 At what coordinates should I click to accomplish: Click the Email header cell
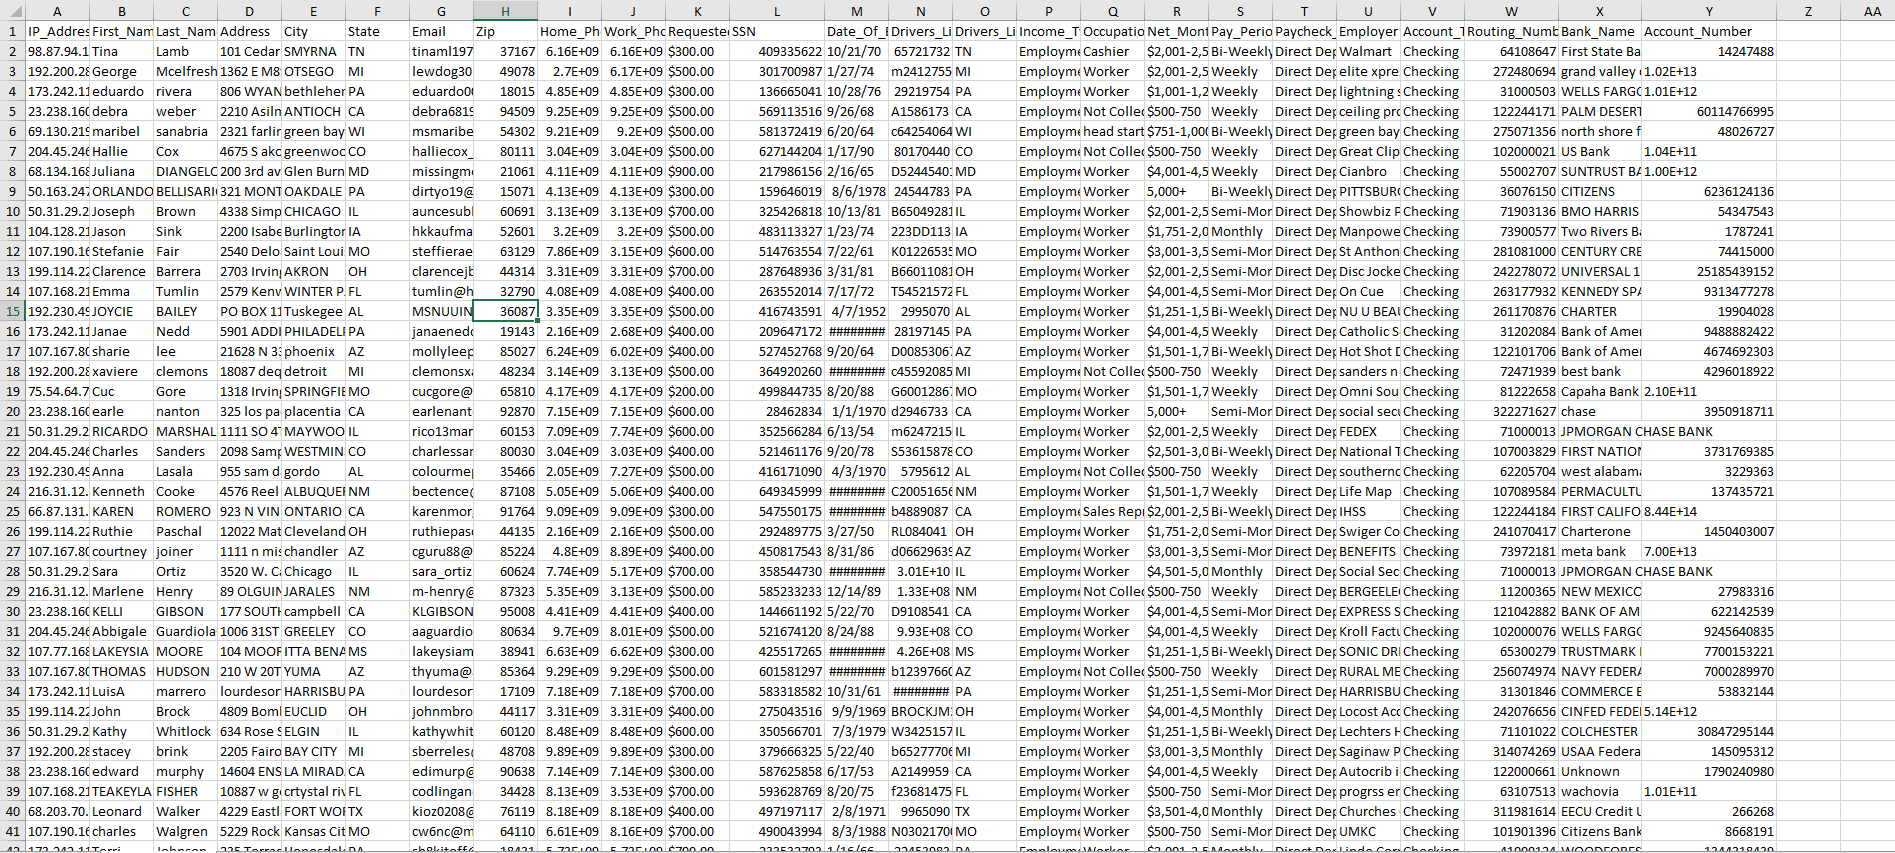pyautogui.click(x=441, y=31)
